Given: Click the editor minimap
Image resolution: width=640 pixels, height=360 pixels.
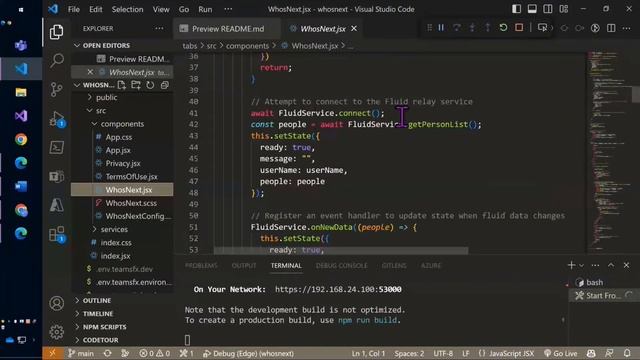Looking at the screenshot, I should pyautogui.click(x=609, y=151).
